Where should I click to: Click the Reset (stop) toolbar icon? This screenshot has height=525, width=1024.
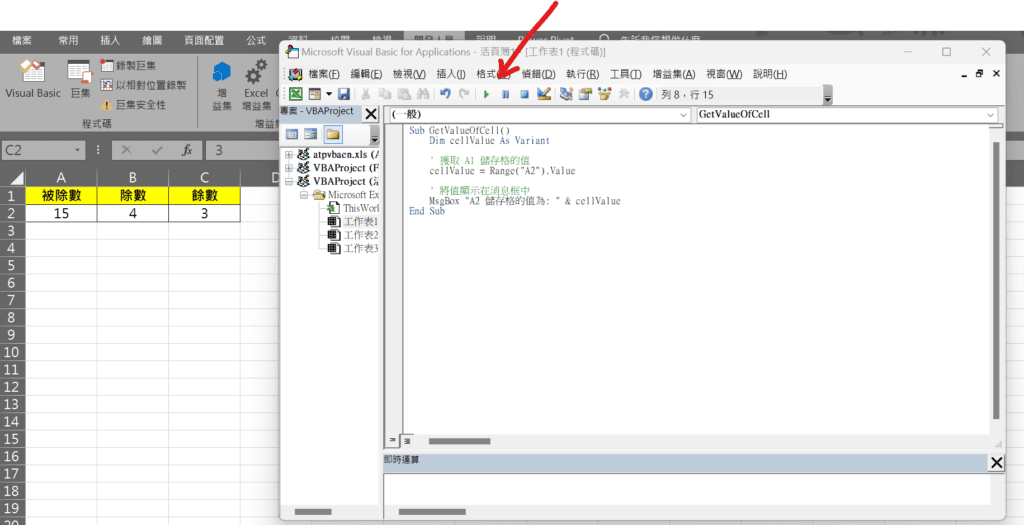[524, 94]
